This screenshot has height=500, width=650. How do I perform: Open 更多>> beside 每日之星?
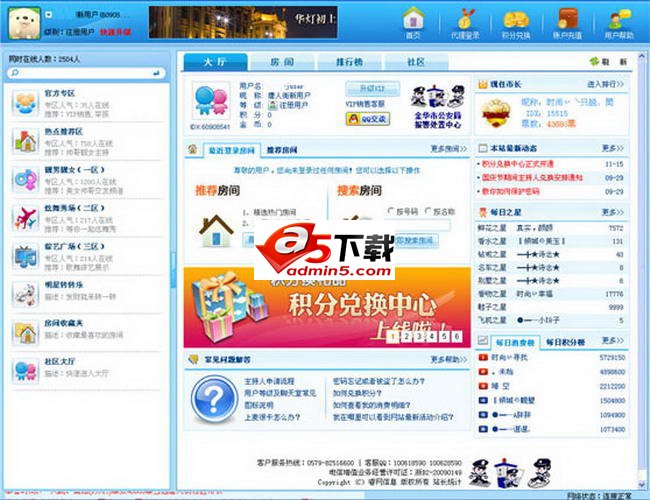(613, 212)
